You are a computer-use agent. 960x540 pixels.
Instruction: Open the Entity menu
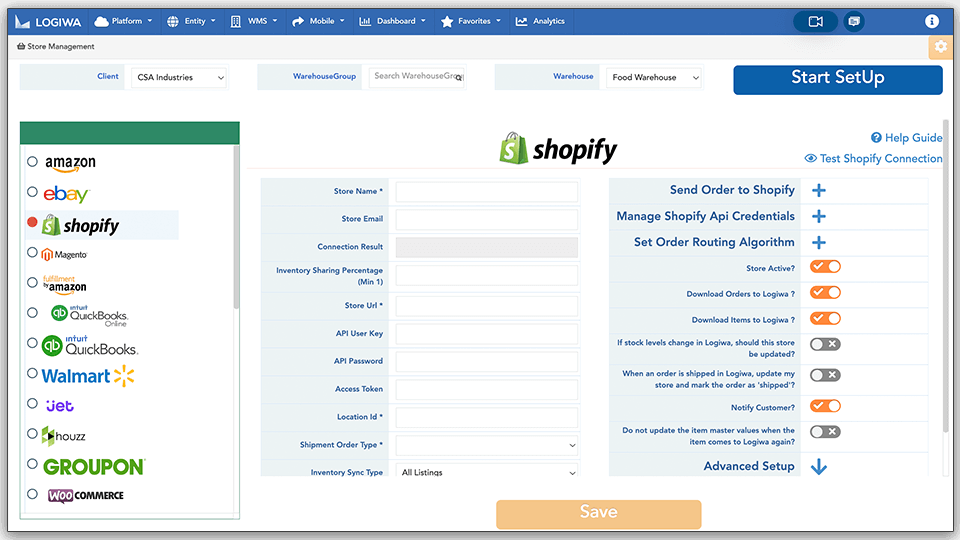point(191,21)
